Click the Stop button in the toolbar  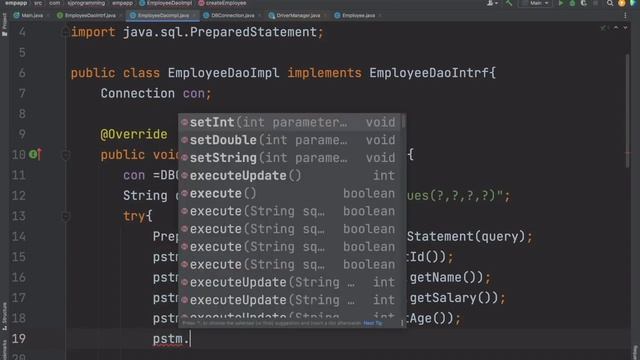point(596,3)
